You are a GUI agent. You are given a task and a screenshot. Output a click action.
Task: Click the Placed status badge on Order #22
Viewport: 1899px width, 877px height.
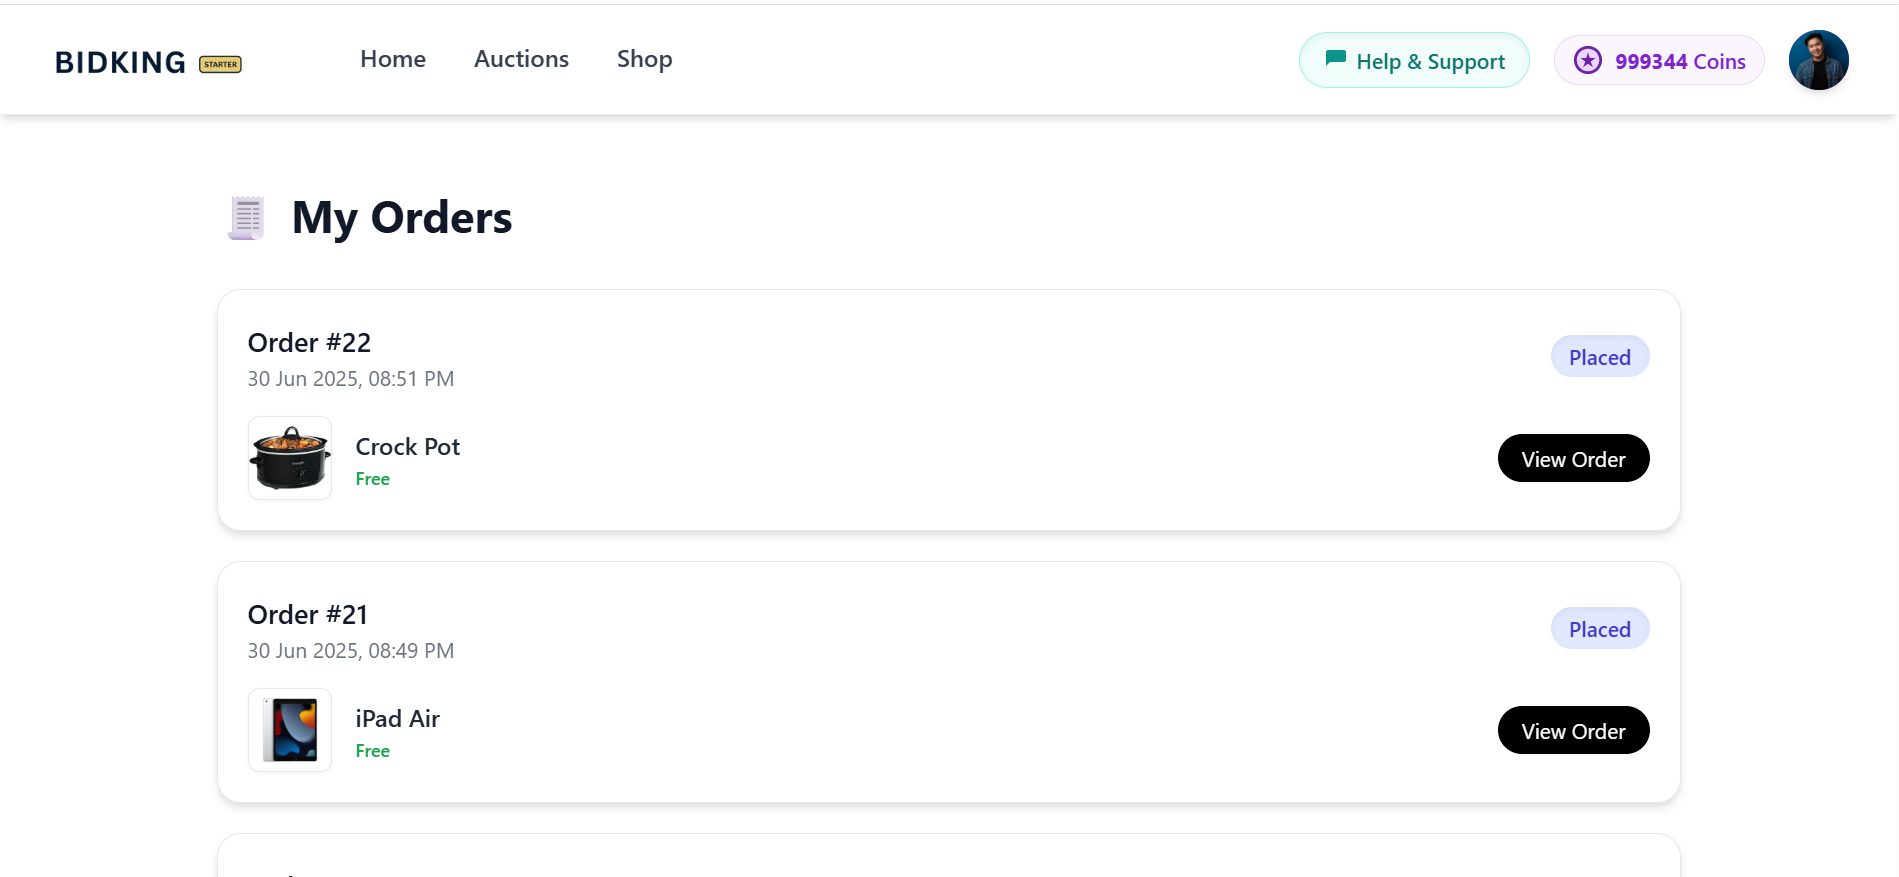(x=1599, y=357)
